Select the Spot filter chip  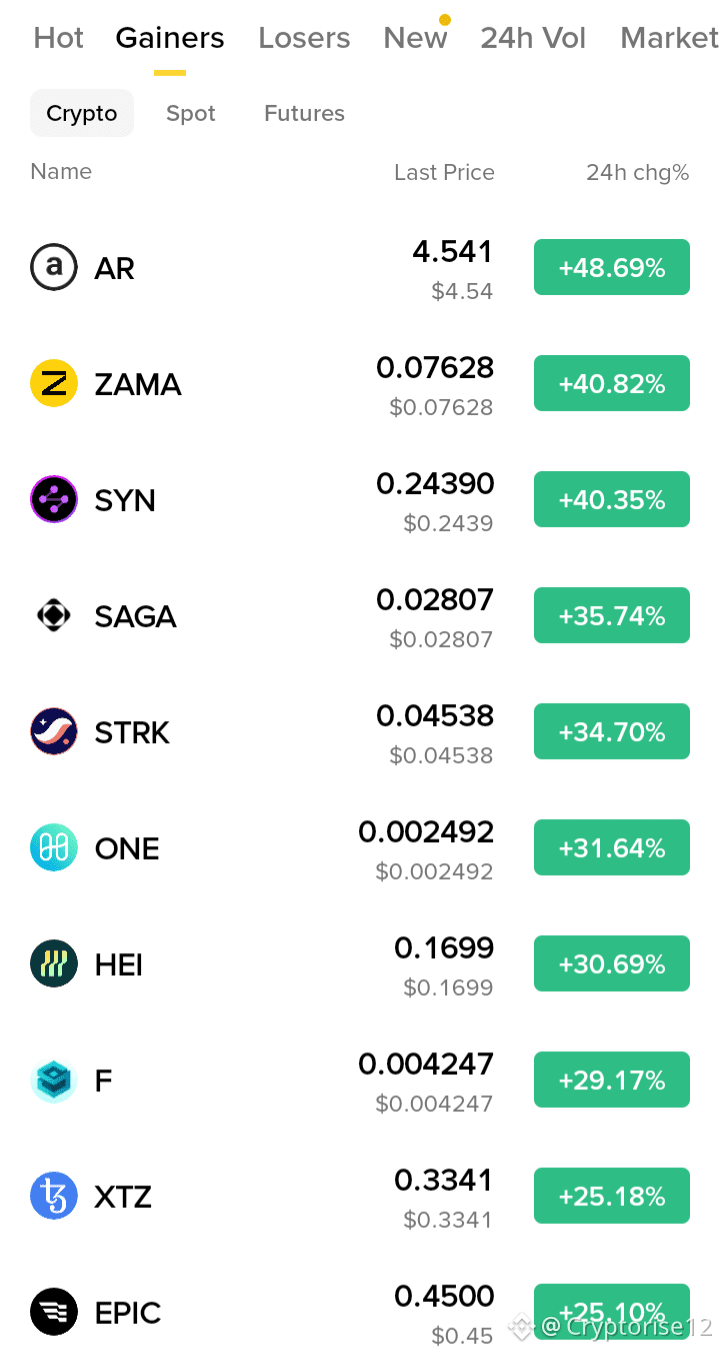coord(191,113)
